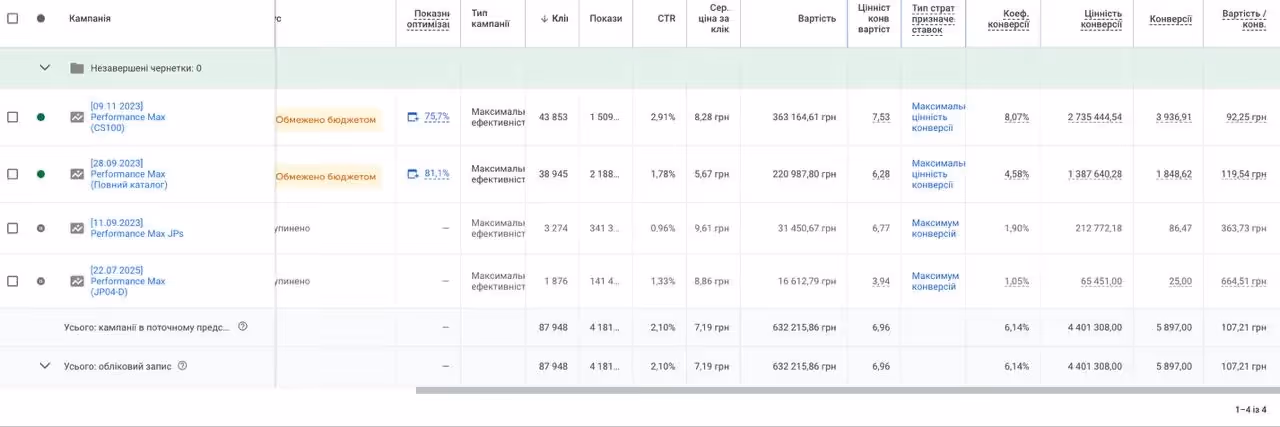Image resolution: width=1280 pixels, height=427 pixels.
Task: Select checkbox for Performance Max (CS100) campaign
Action: click(13, 117)
